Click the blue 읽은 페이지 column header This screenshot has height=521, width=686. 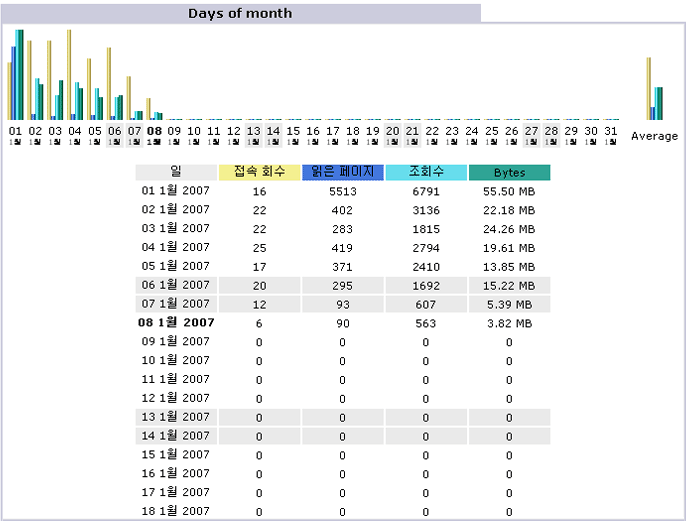342,172
